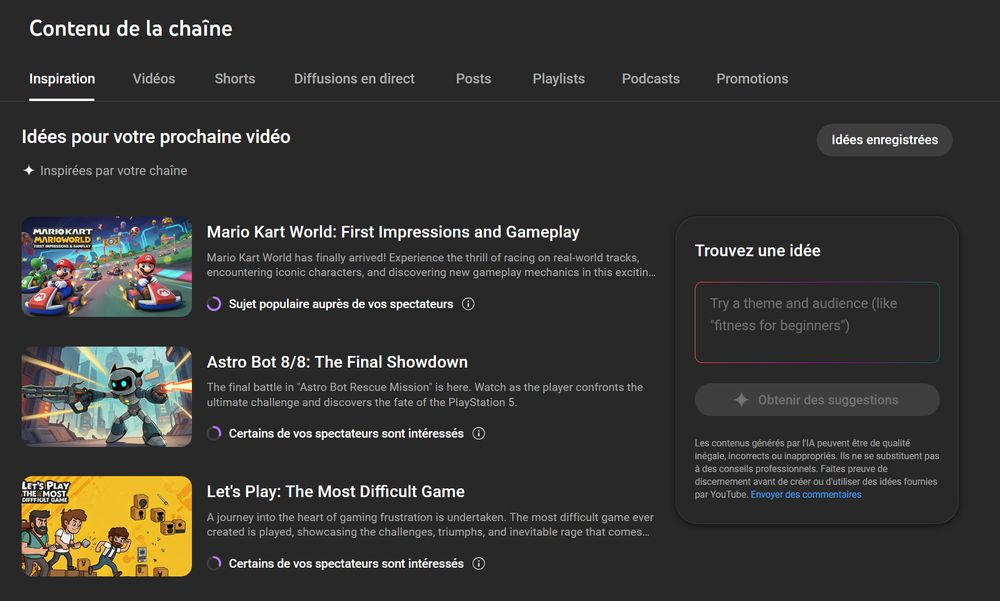Go to the Diffusions en direct tab

(354, 78)
